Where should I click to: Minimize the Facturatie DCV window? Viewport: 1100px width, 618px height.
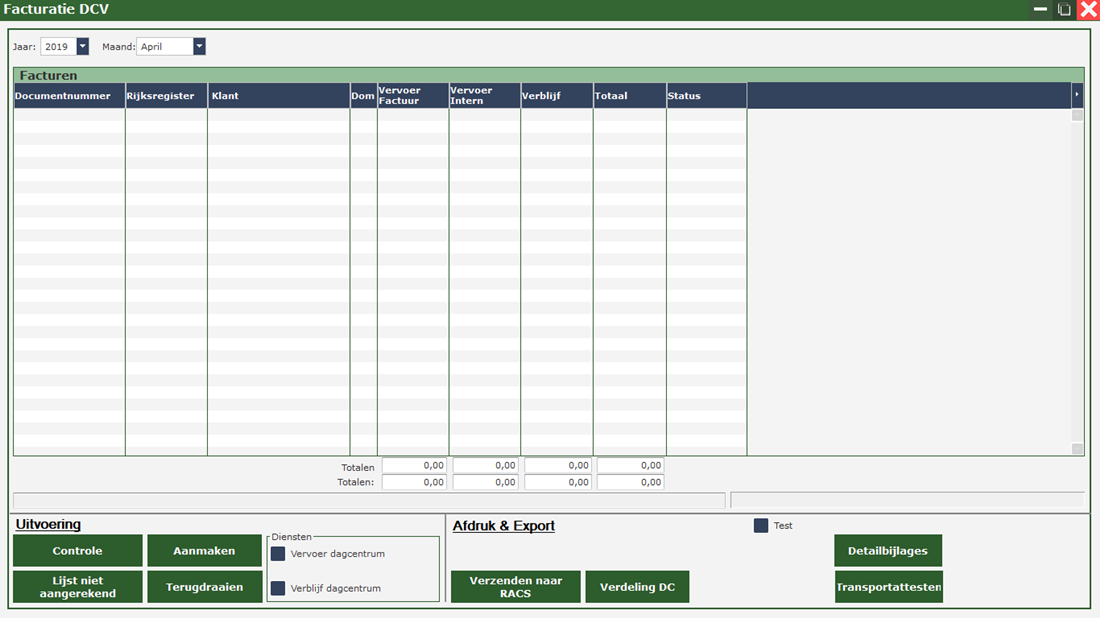point(1040,9)
